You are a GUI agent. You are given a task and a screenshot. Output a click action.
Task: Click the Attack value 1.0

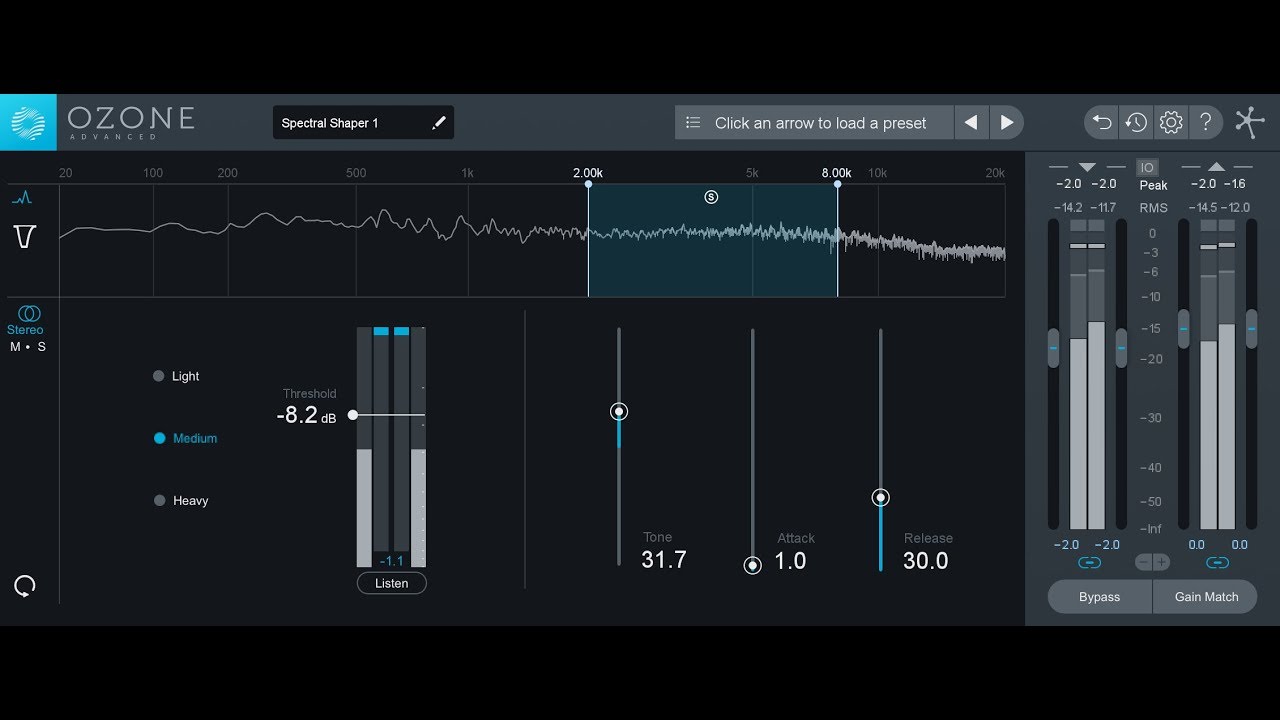pyautogui.click(x=790, y=561)
